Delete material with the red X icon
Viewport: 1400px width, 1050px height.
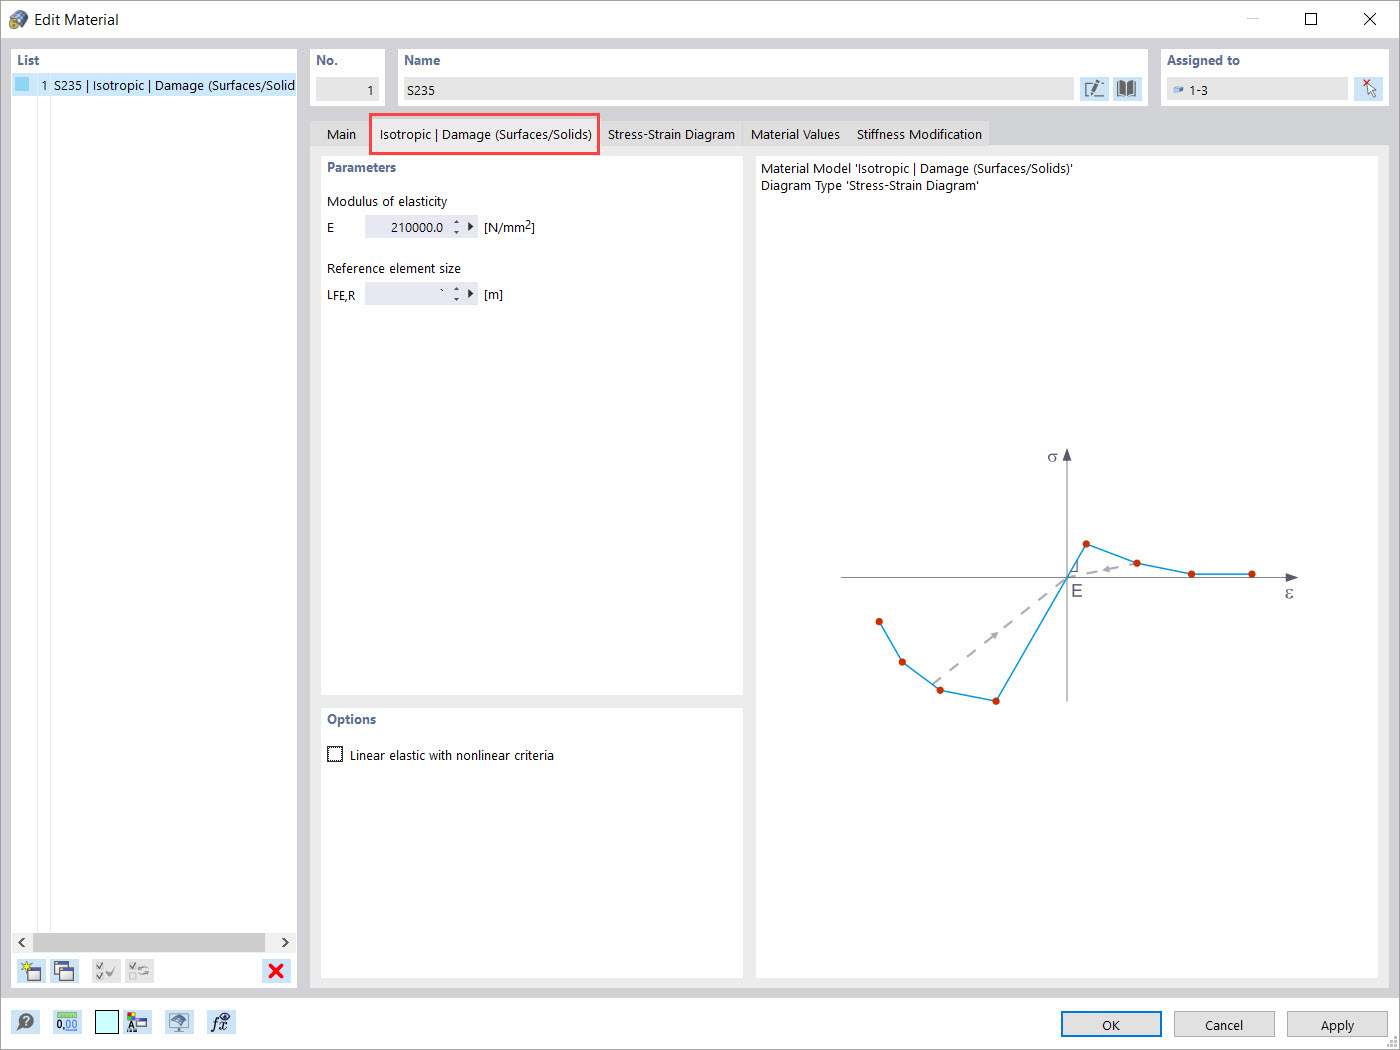(x=276, y=970)
